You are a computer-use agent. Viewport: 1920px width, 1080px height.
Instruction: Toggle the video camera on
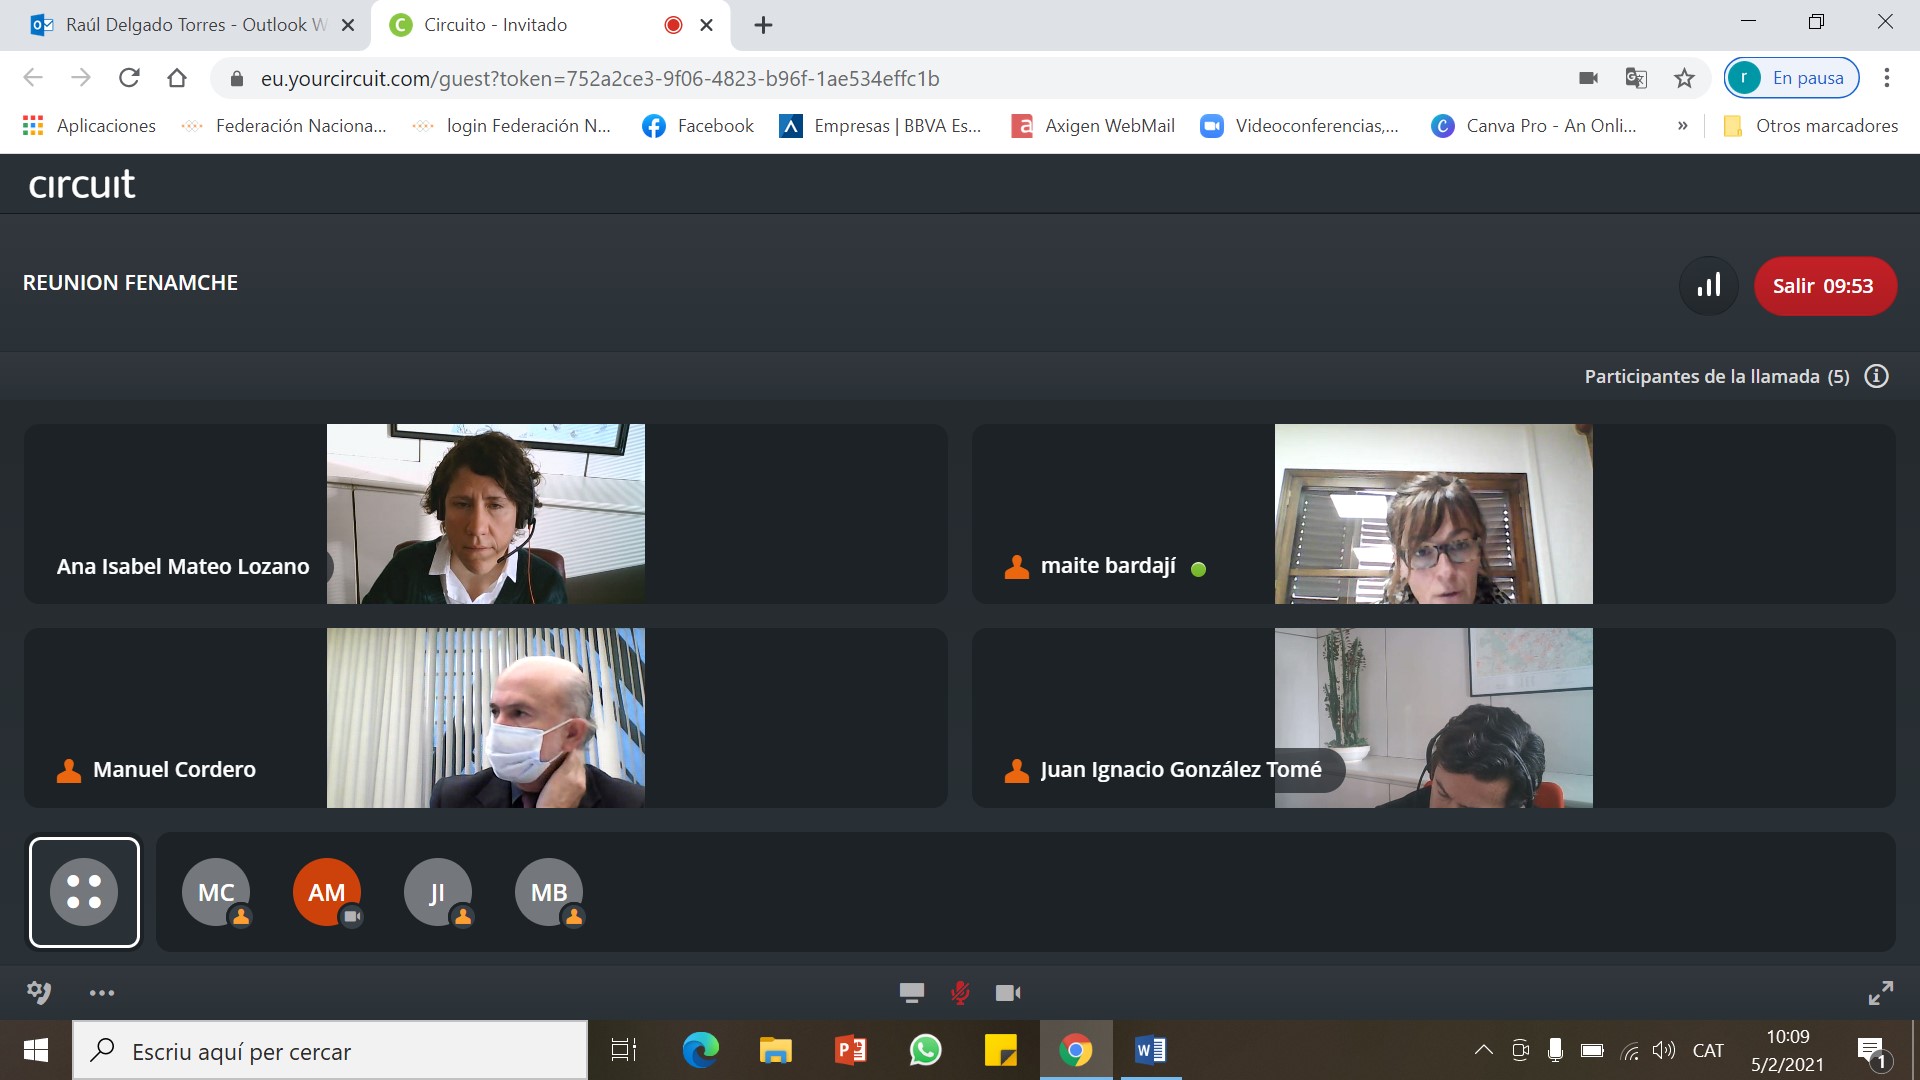click(1008, 992)
